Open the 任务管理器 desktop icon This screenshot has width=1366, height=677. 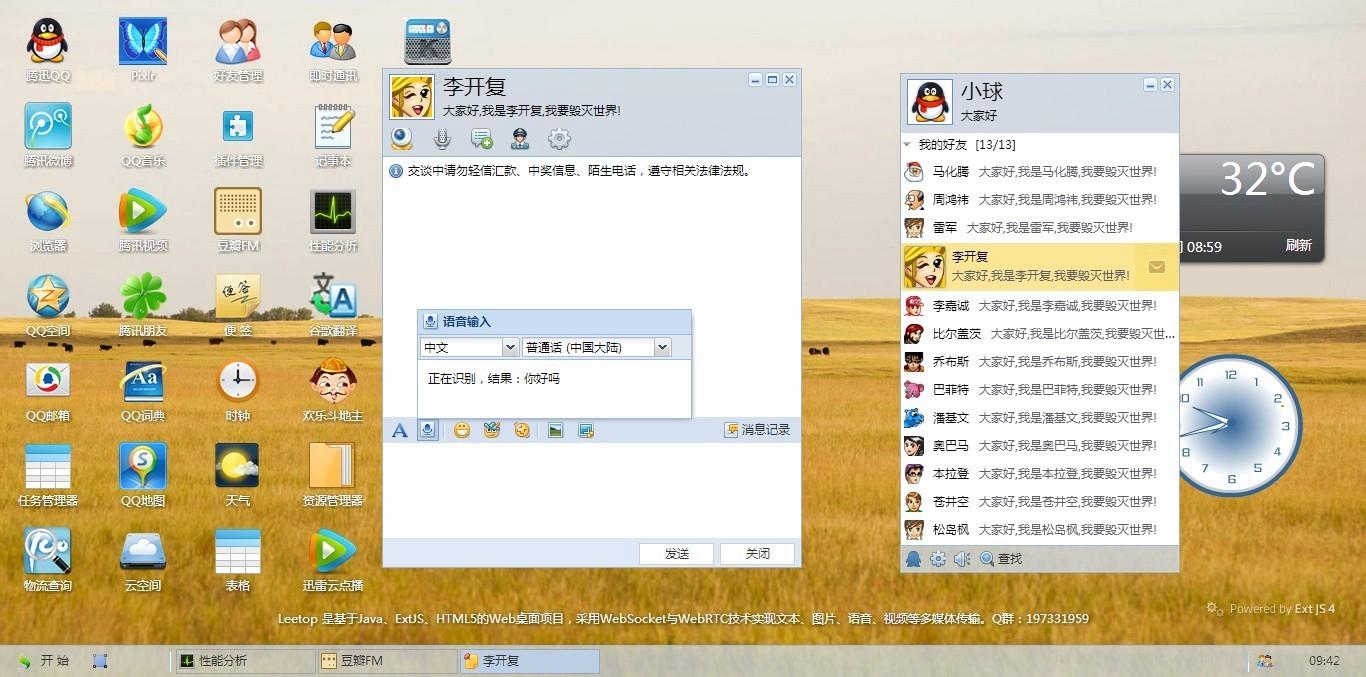pyautogui.click(x=48, y=475)
